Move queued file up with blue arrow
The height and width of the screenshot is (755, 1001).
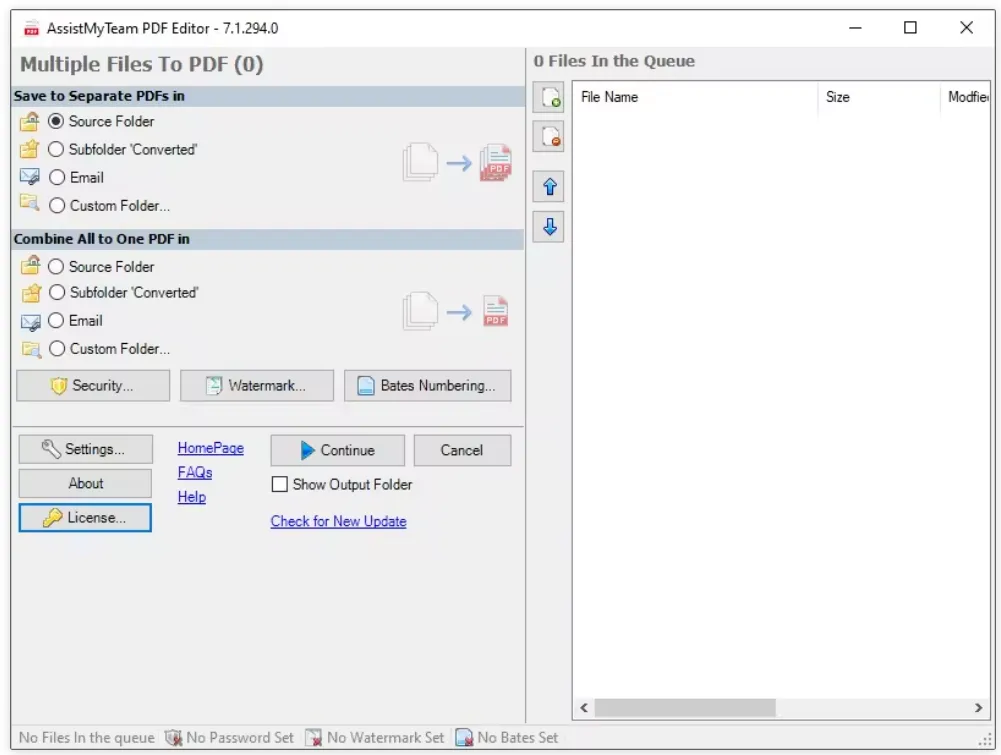[549, 187]
